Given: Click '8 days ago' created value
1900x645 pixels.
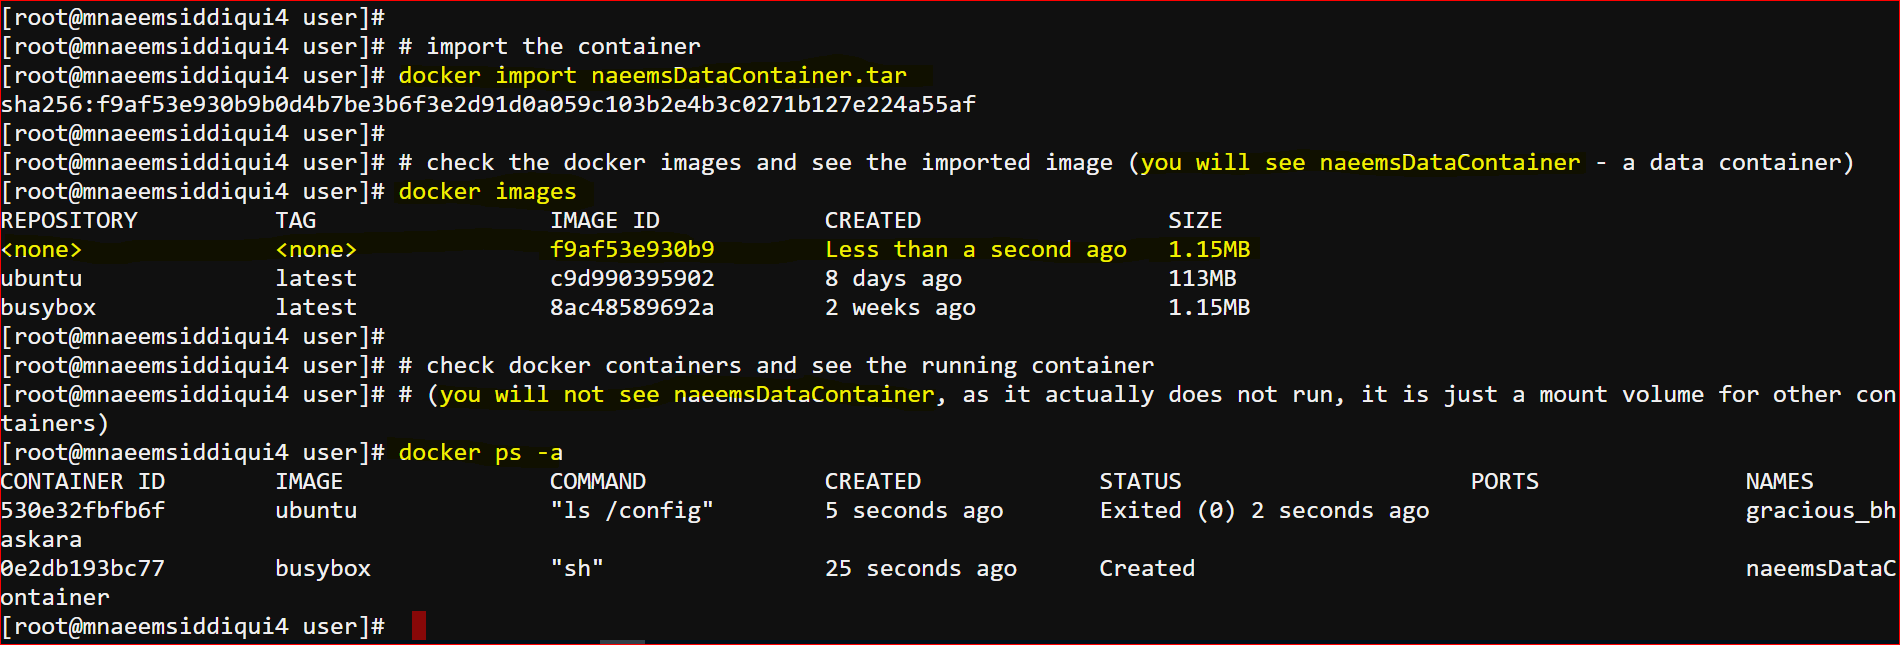Looking at the screenshot, I should tap(893, 279).
